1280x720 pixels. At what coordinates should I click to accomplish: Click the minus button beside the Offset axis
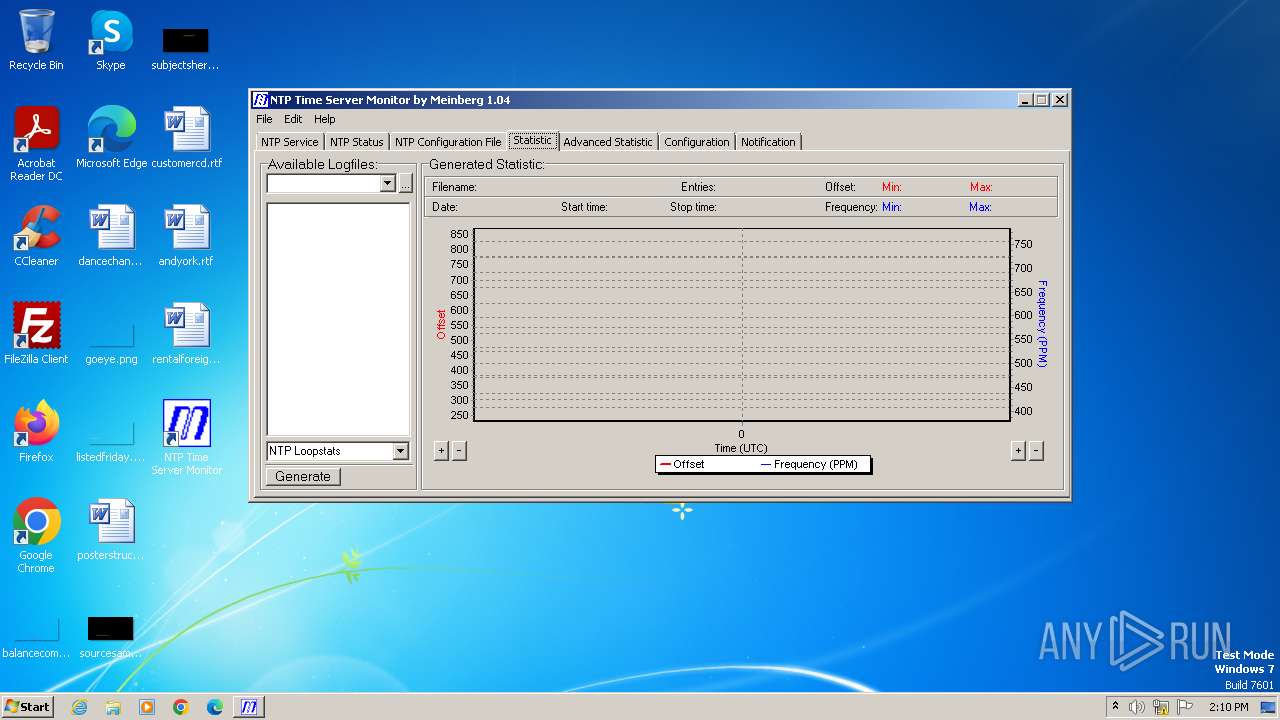pyautogui.click(x=459, y=451)
